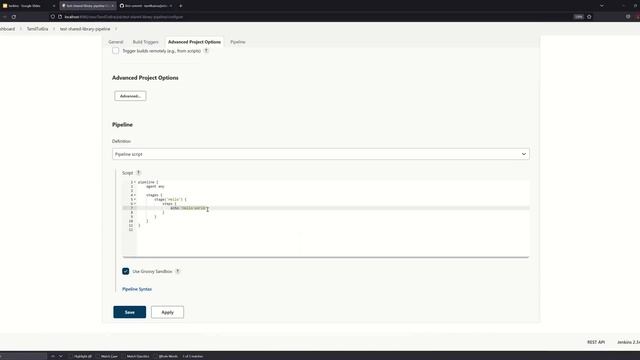Screen dimensions: 640x360
Task: Switch to General config tab
Action: 116,42
